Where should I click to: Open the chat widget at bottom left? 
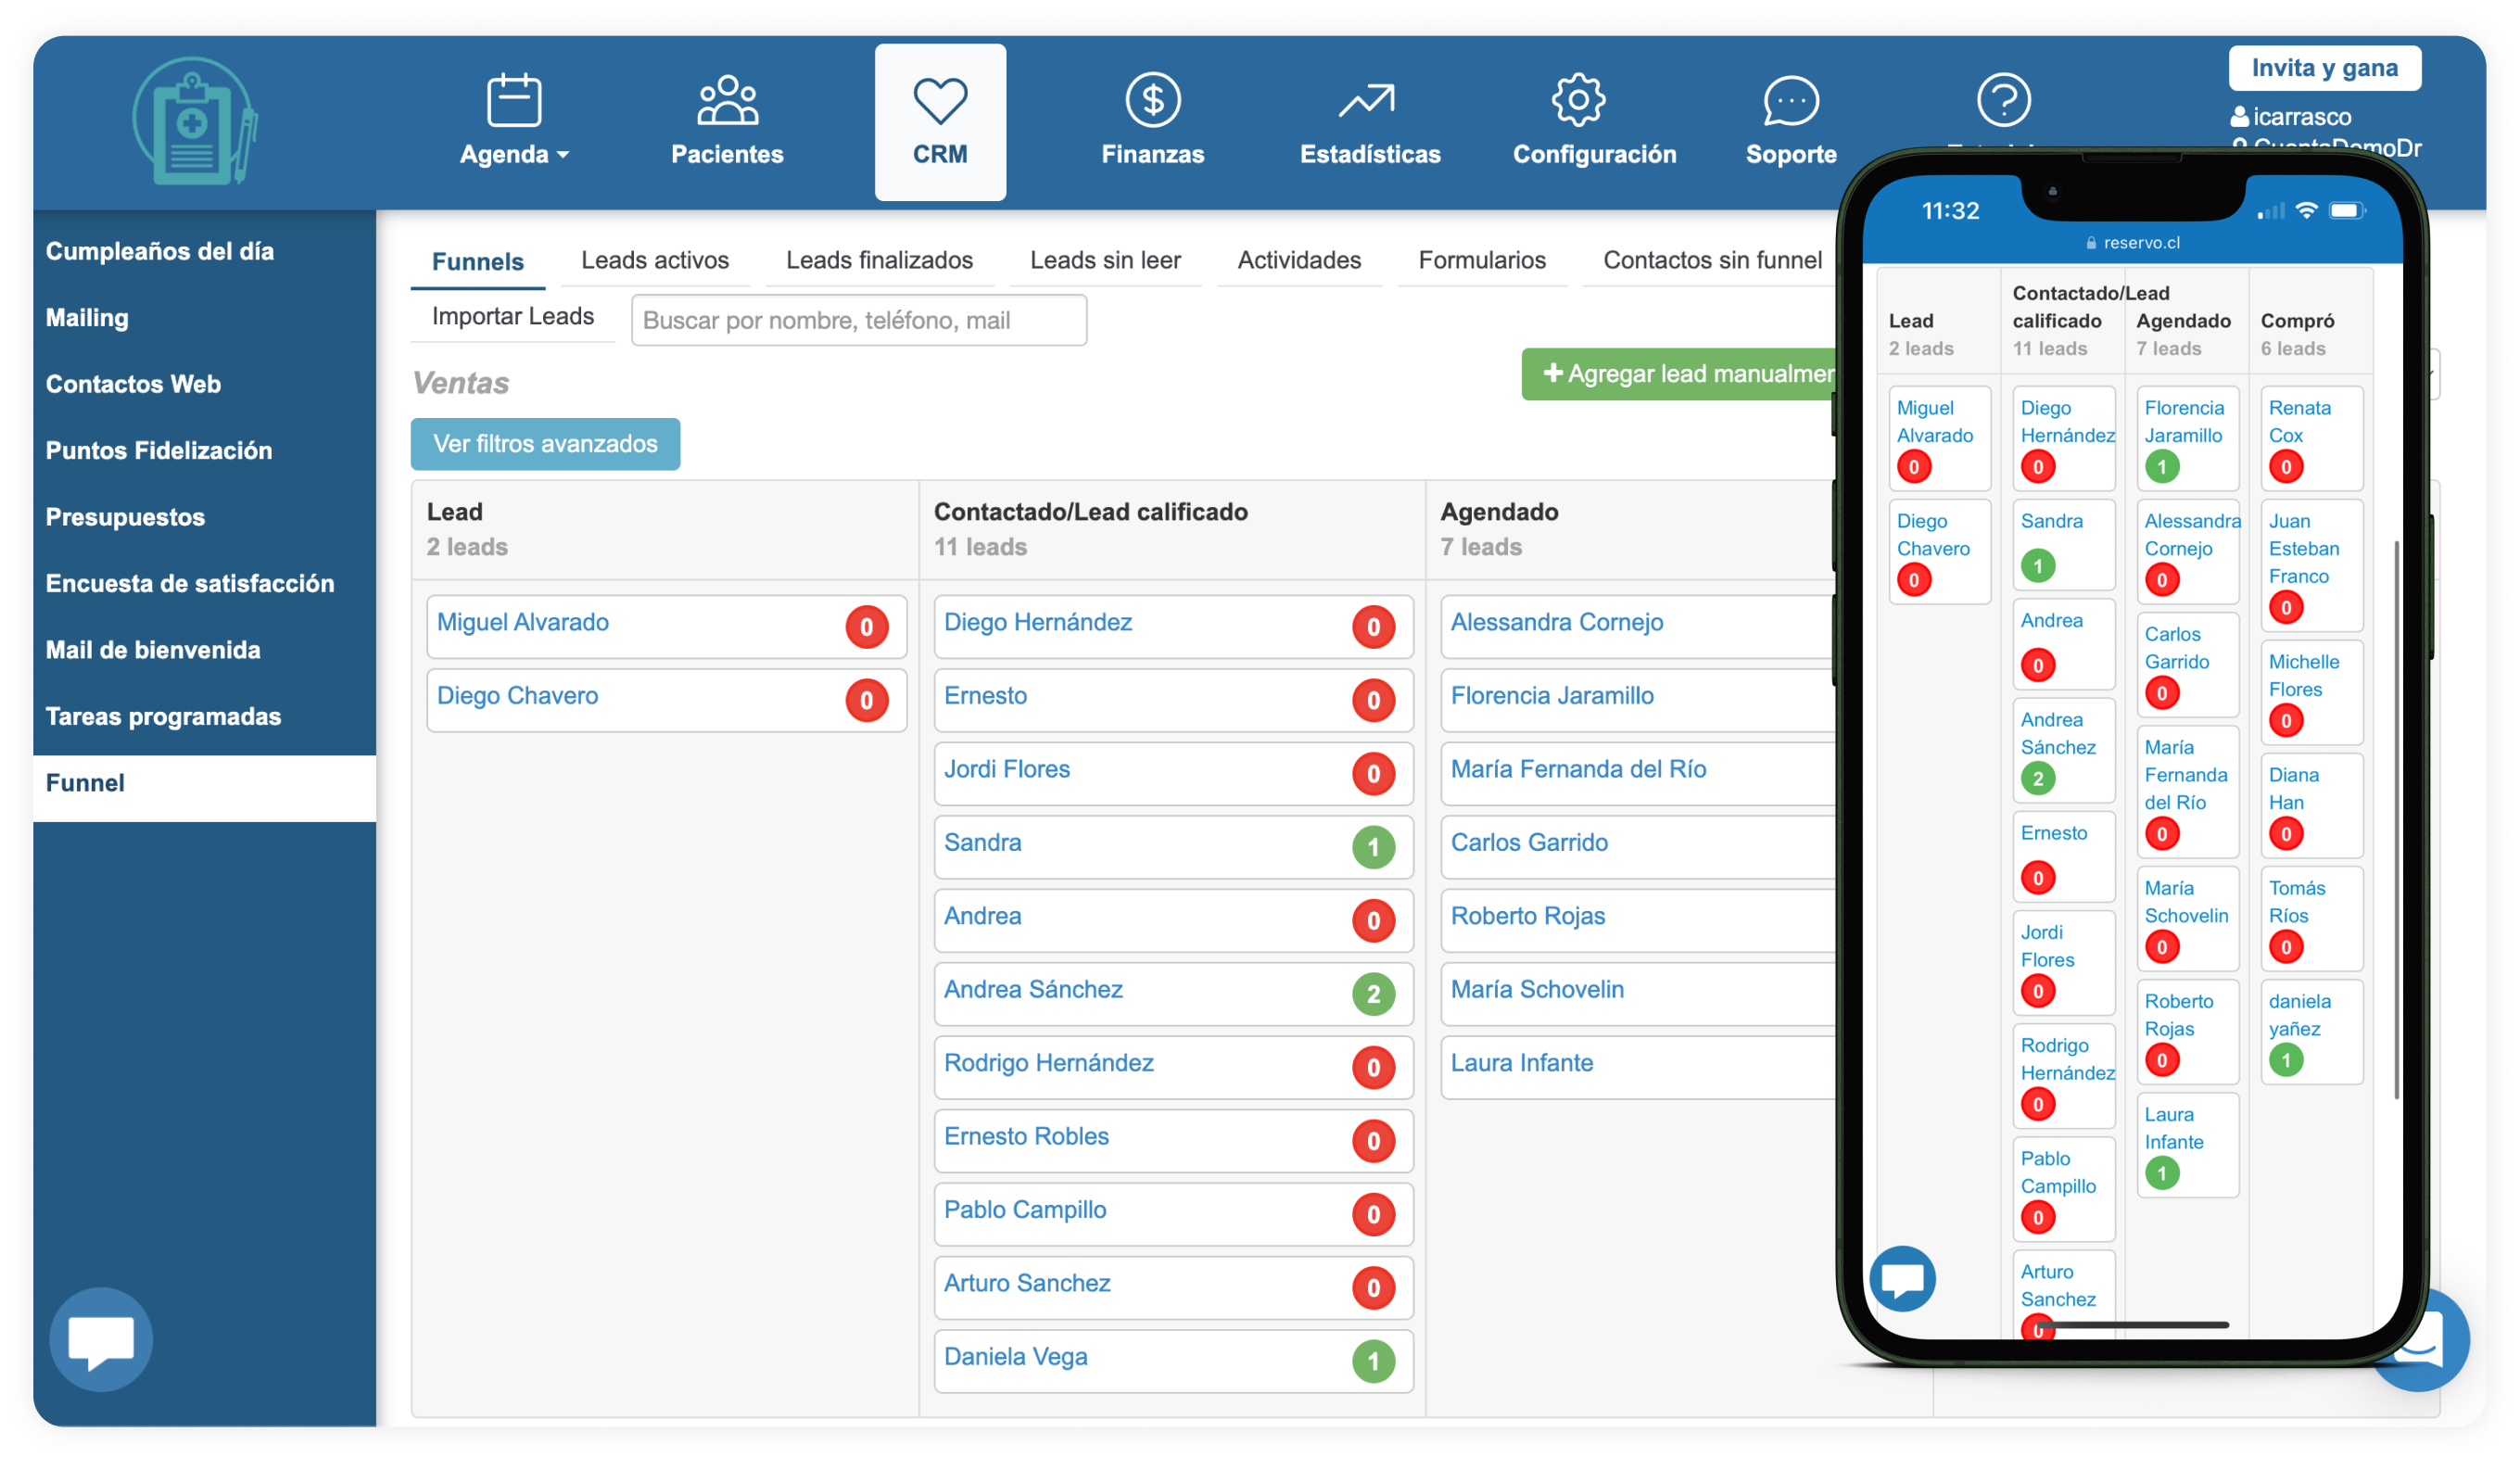point(100,1337)
